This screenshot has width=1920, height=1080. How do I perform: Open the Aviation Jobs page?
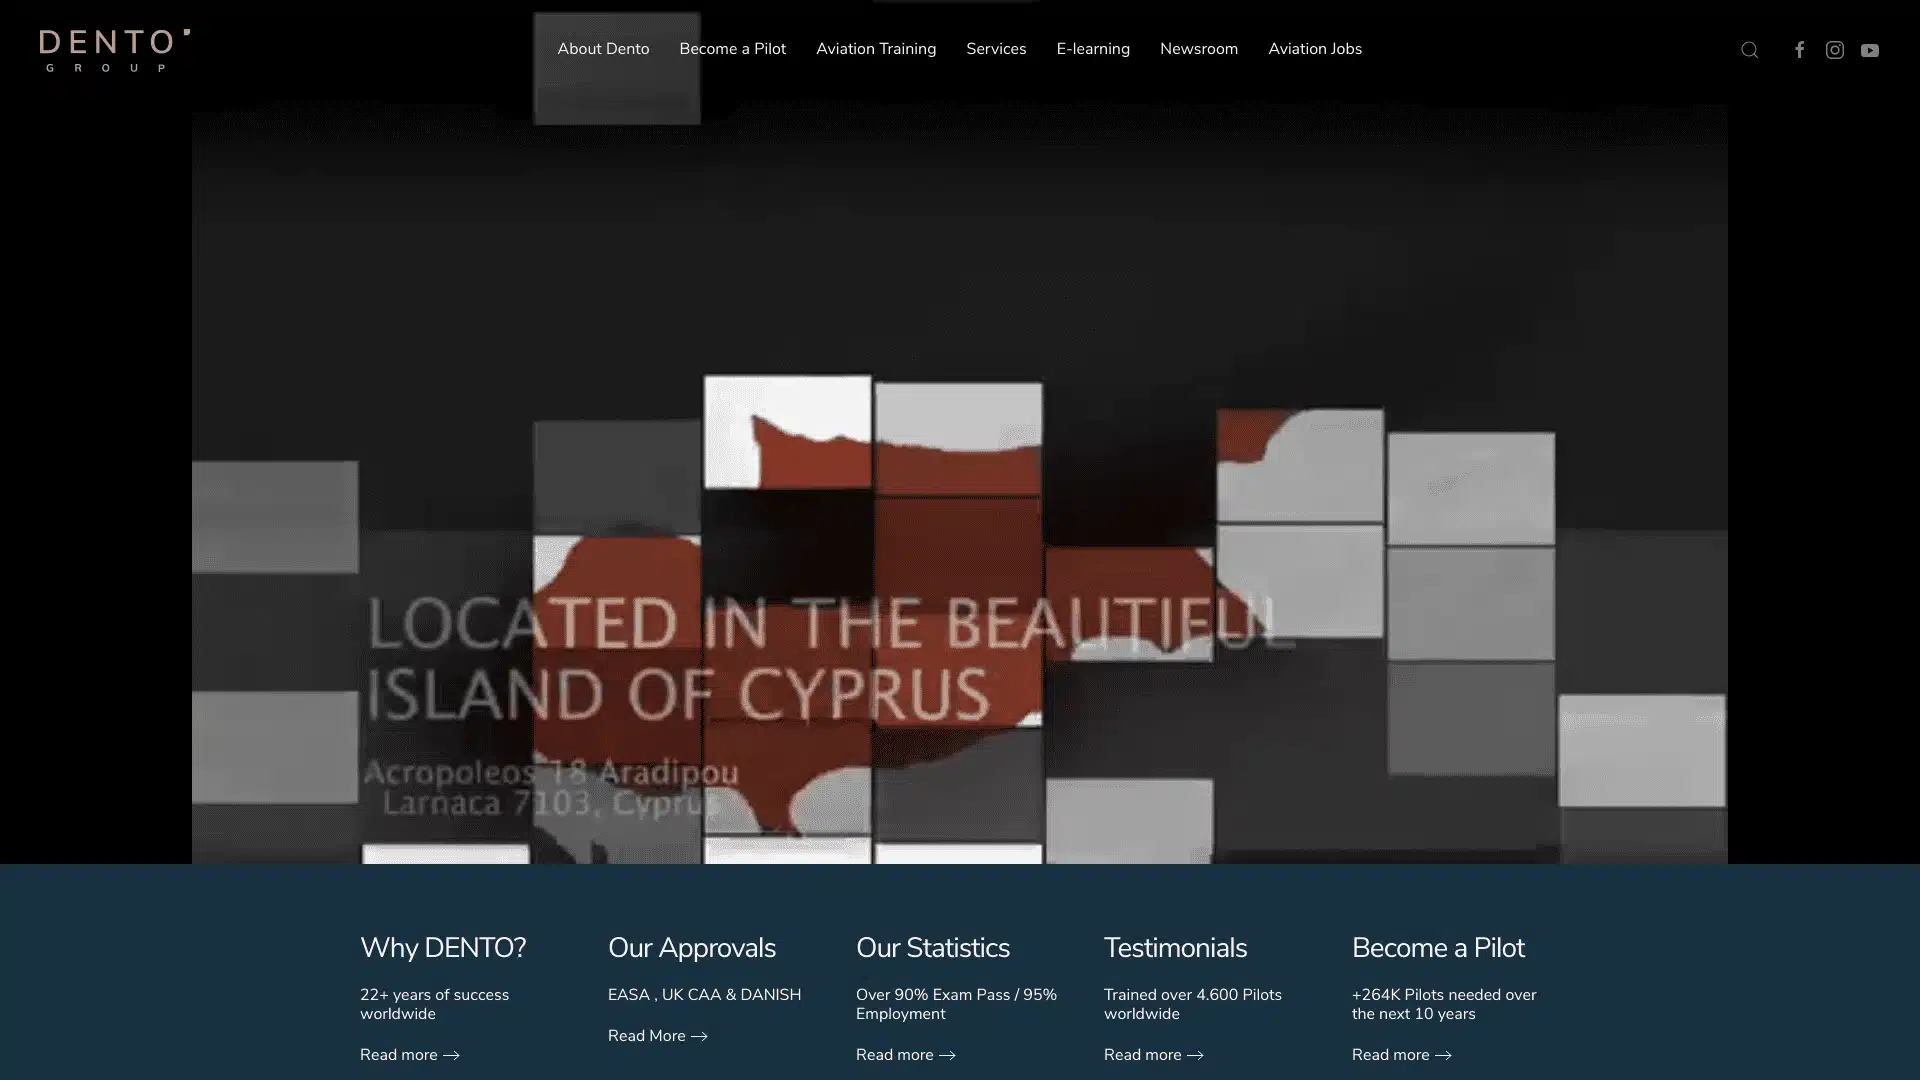coord(1314,49)
